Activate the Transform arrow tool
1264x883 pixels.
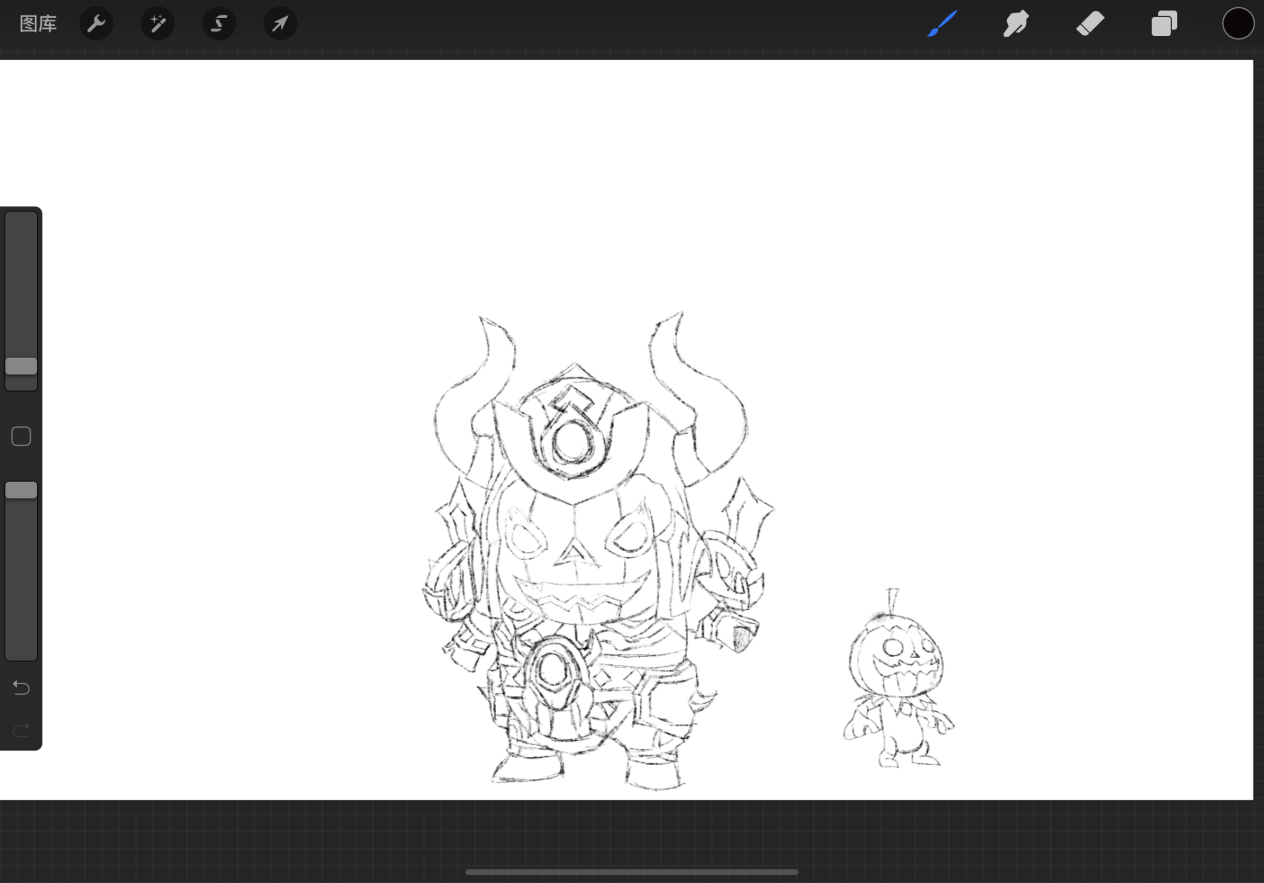[x=280, y=24]
